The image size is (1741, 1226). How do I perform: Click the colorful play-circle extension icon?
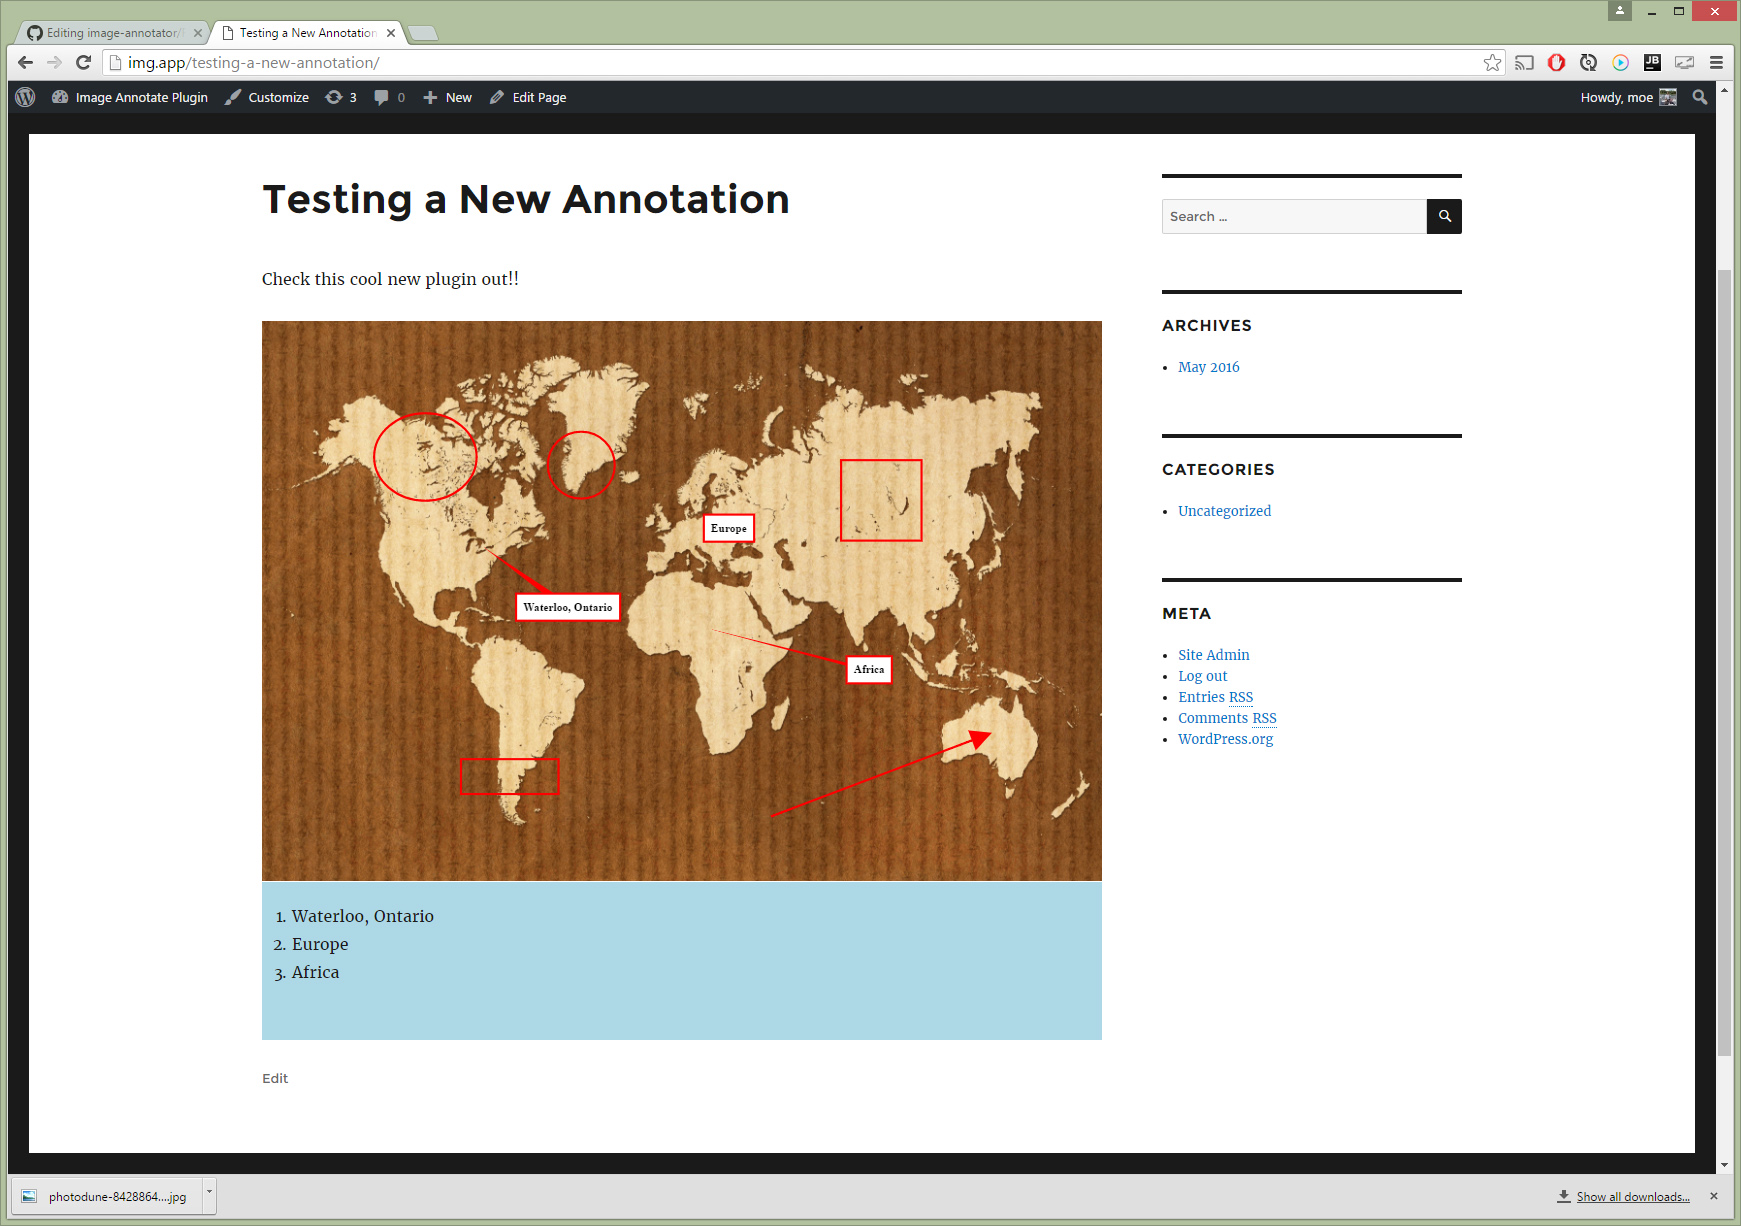1620,63
